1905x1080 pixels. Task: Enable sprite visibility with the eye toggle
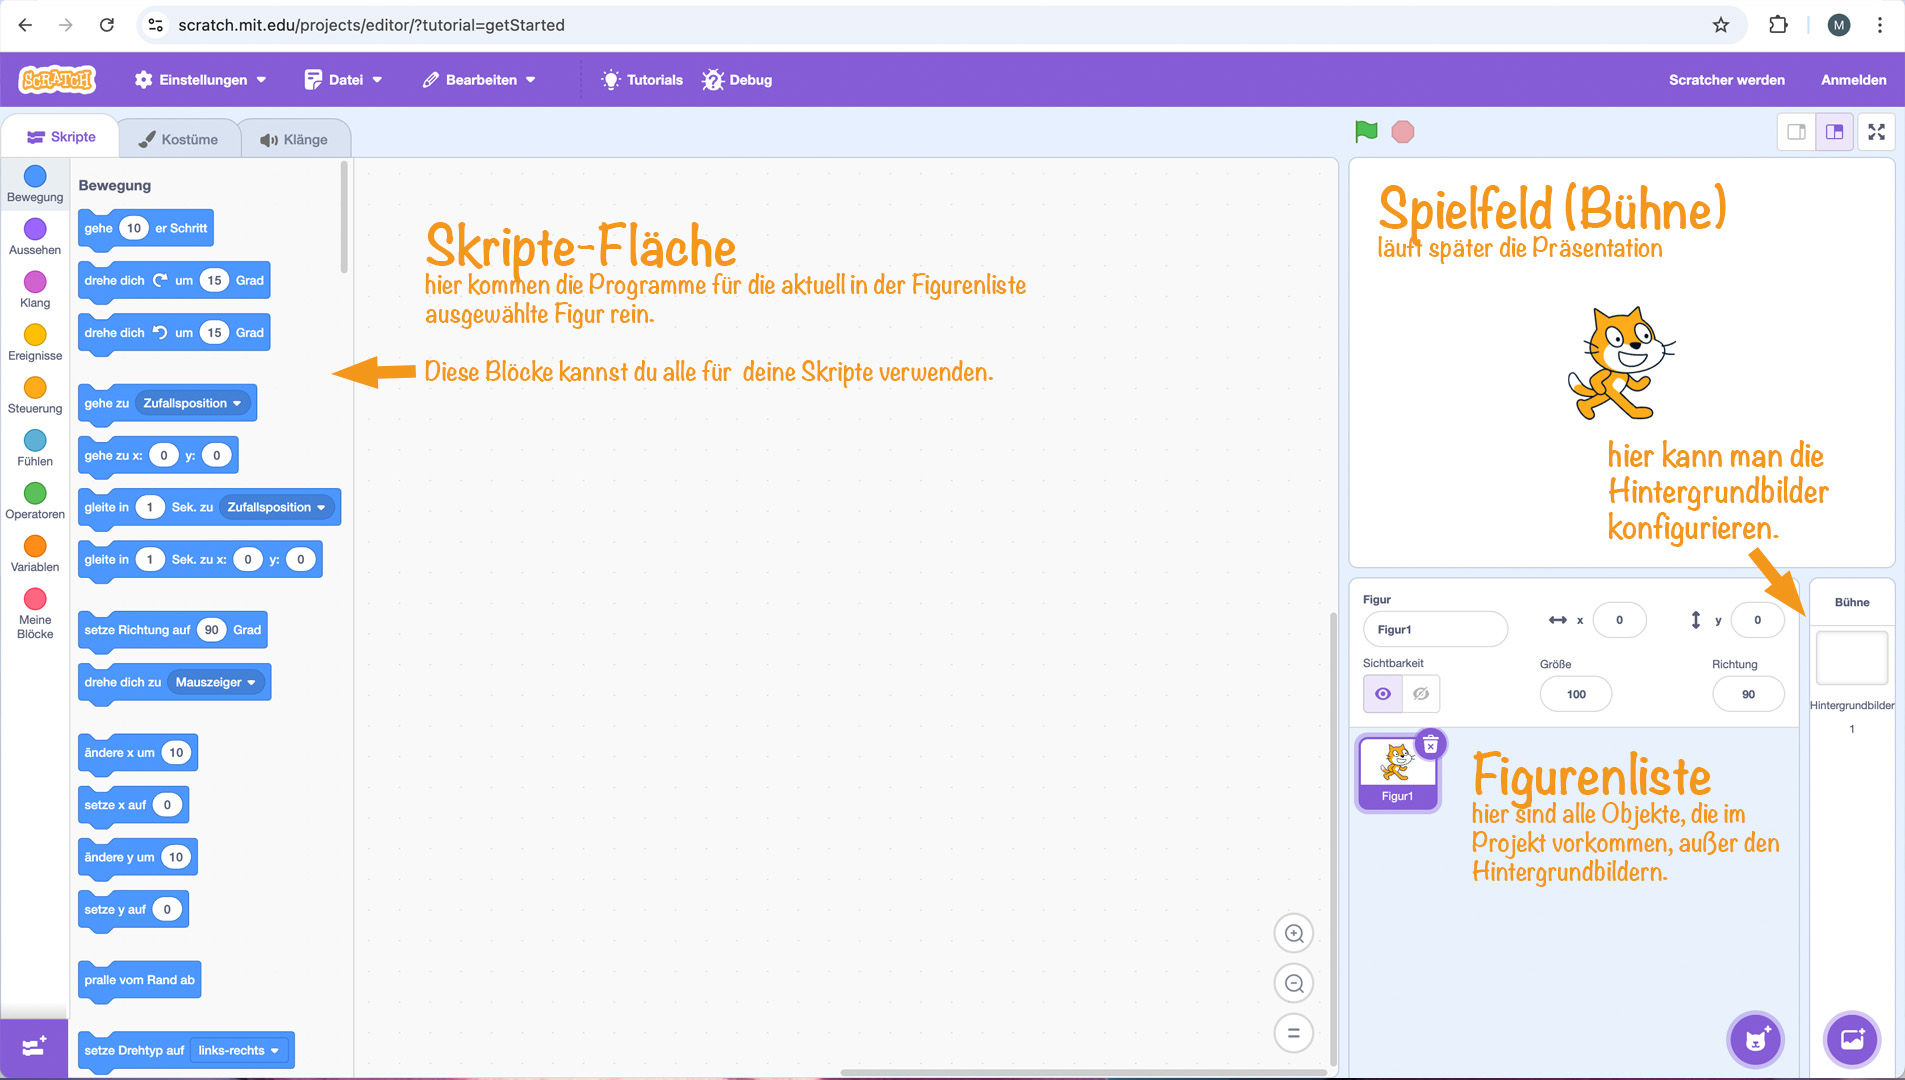tap(1383, 693)
